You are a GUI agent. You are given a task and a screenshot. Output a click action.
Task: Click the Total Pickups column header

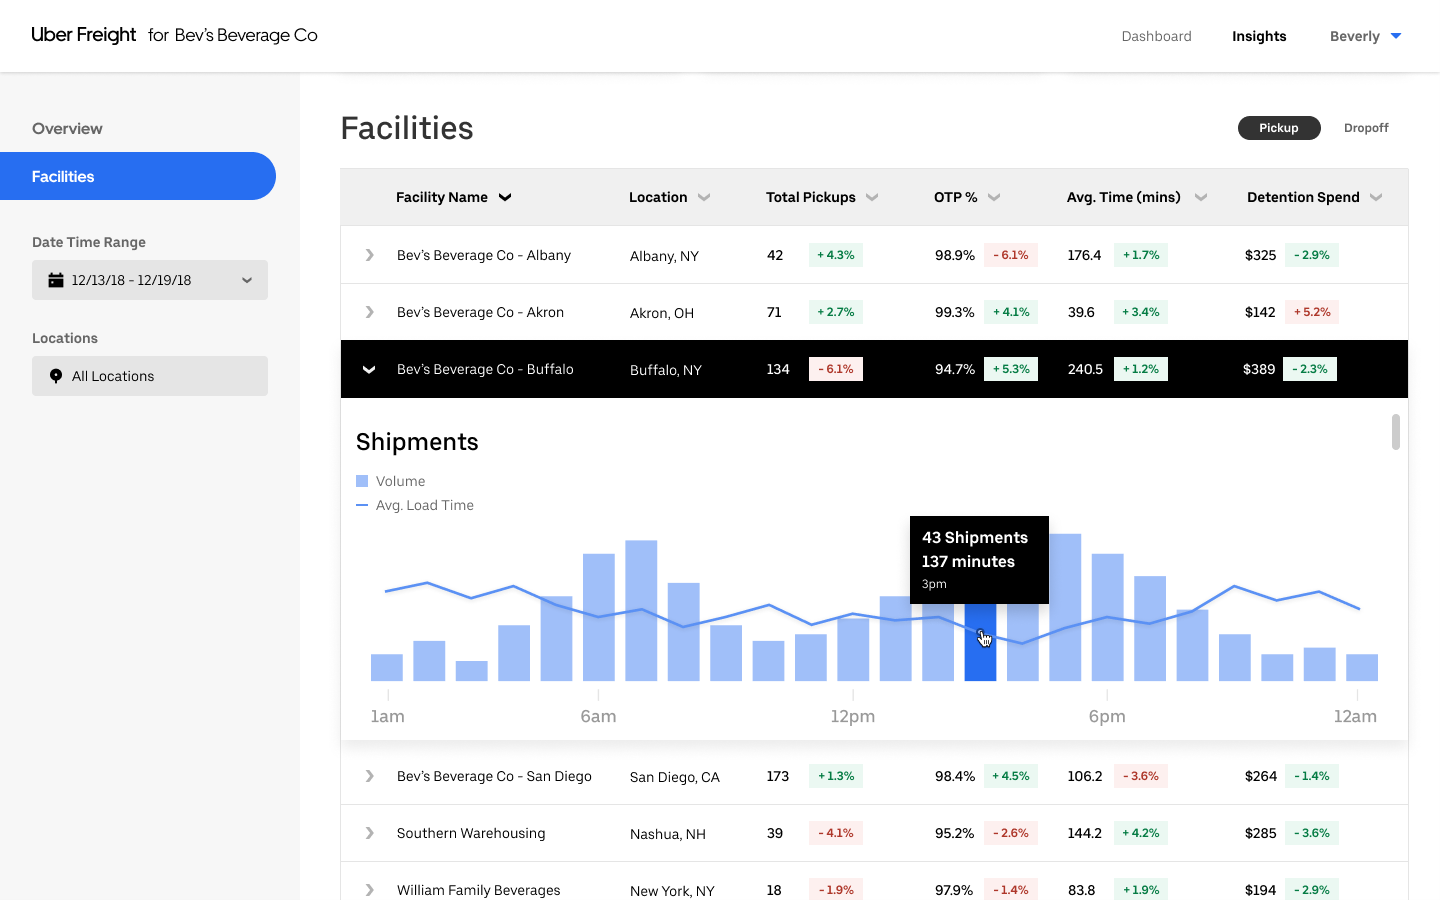coord(811,197)
